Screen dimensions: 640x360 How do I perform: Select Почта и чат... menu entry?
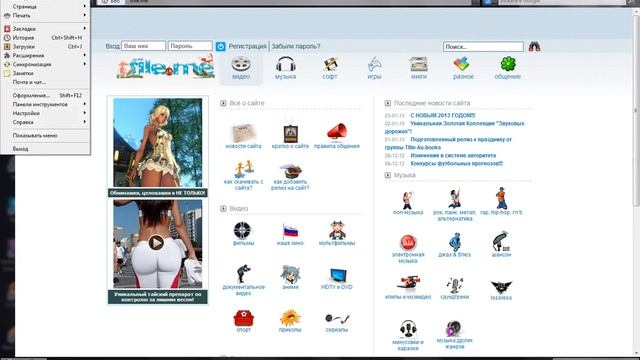click(x=45, y=82)
